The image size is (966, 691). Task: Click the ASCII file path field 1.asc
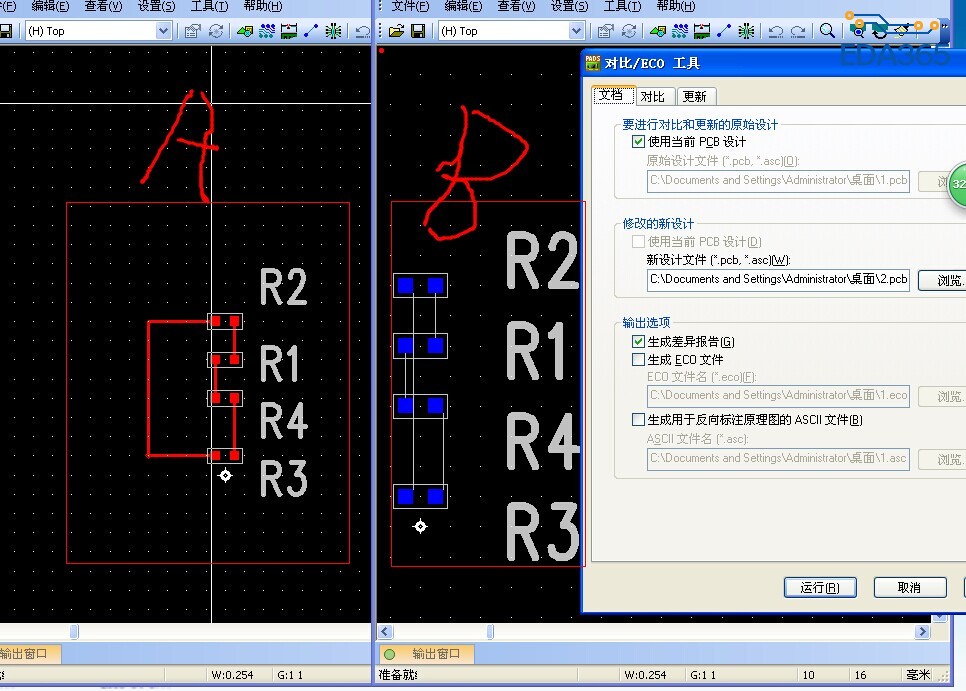click(778, 458)
